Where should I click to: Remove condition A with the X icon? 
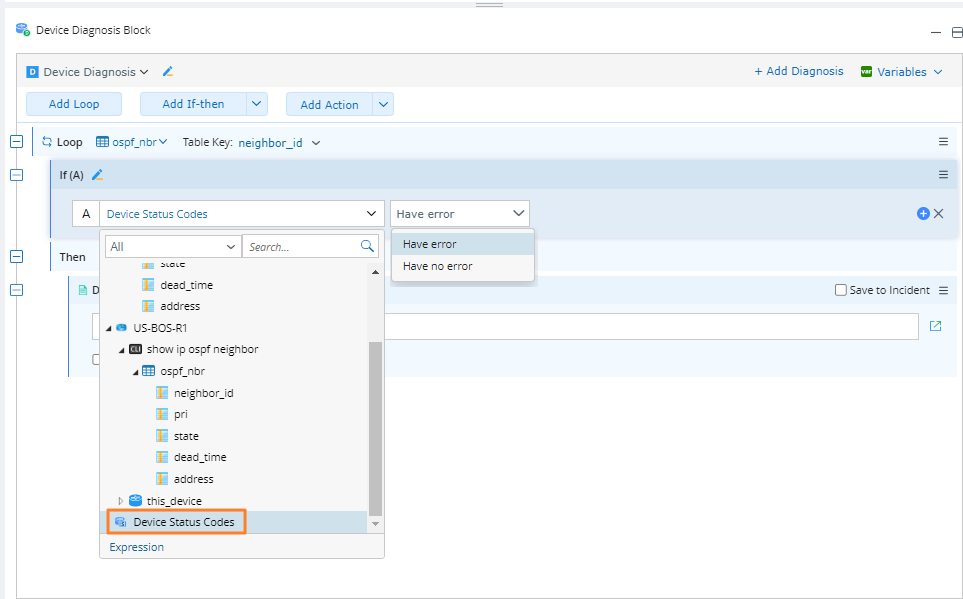(x=939, y=213)
